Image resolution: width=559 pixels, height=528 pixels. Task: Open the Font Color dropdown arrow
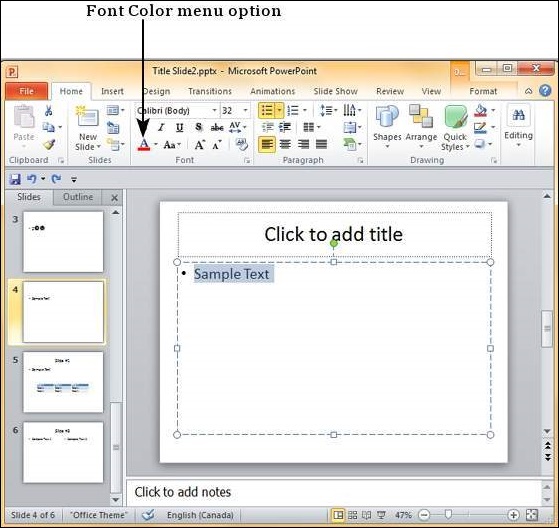(x=156, y=144)
